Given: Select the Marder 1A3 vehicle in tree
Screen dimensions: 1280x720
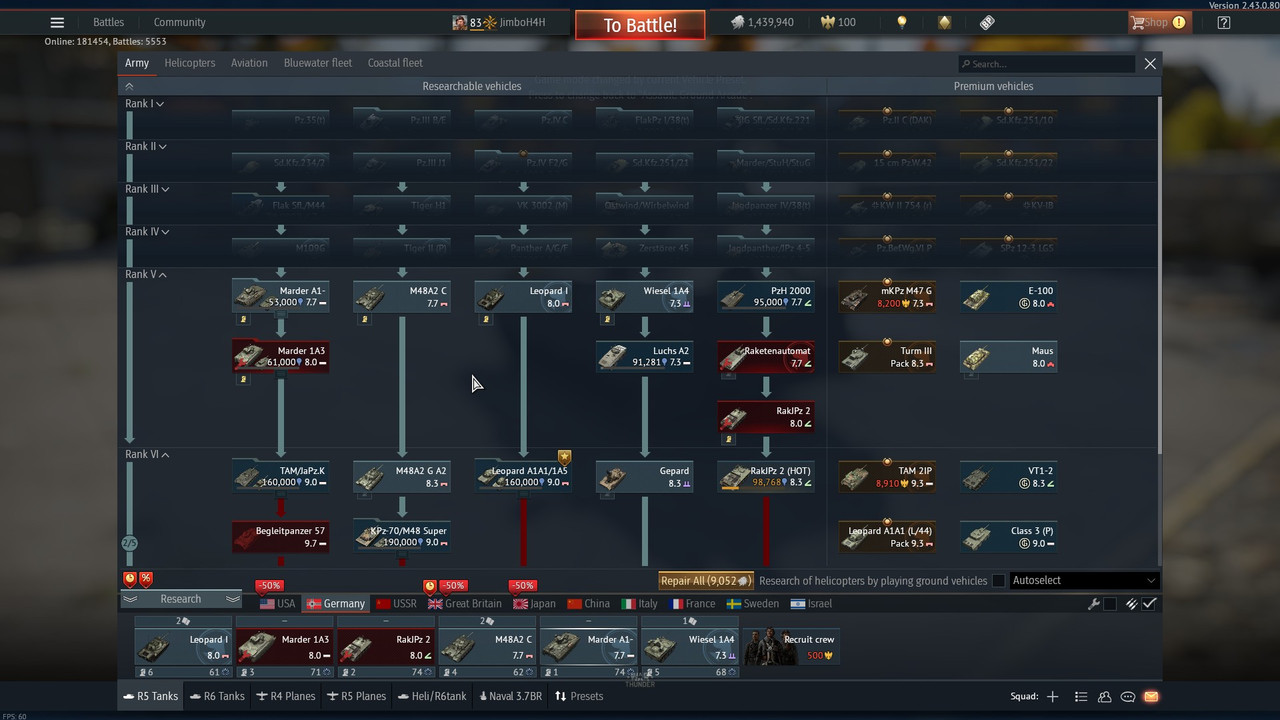Looking at the screenshot, I should coord(281,356).
